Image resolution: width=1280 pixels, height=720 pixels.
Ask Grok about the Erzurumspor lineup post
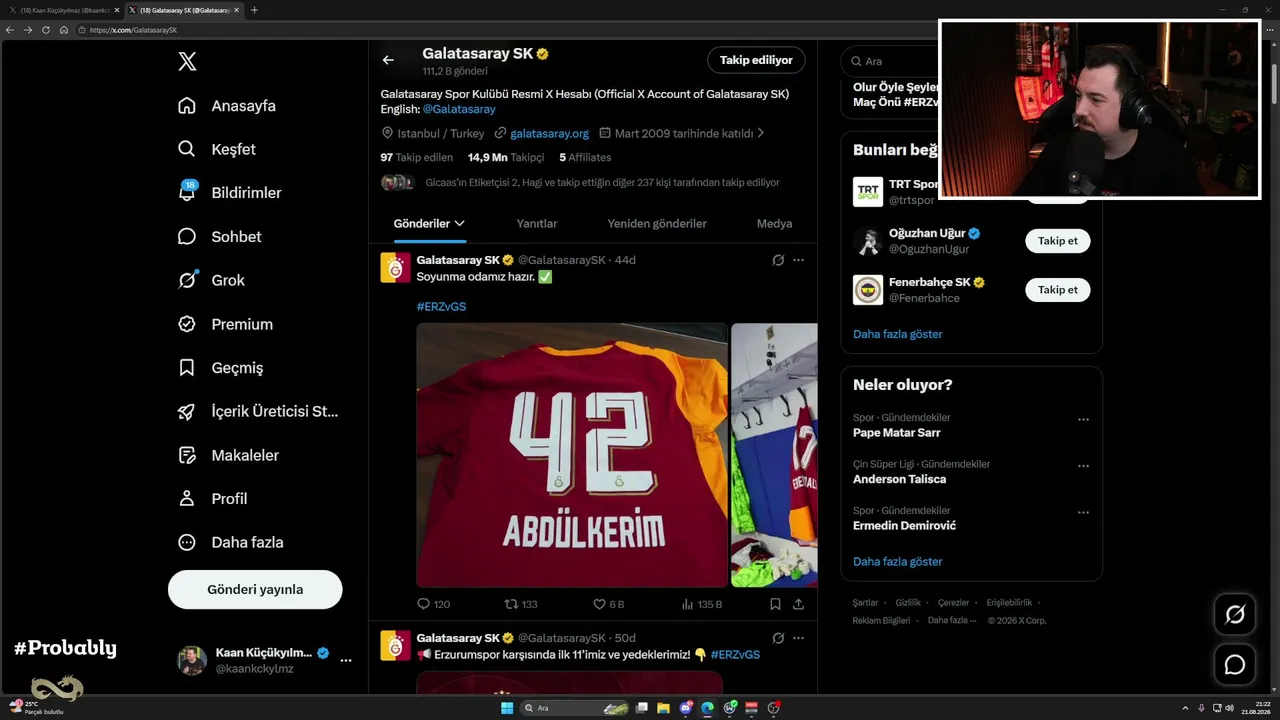coord(778,638)
